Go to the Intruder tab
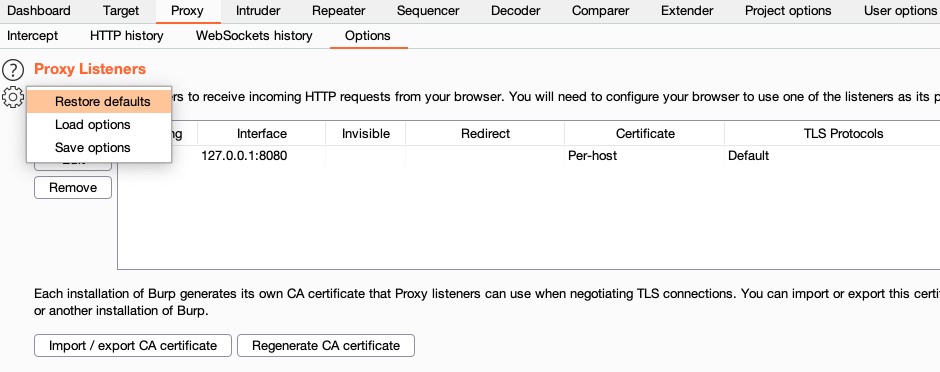 coord(258,11)
